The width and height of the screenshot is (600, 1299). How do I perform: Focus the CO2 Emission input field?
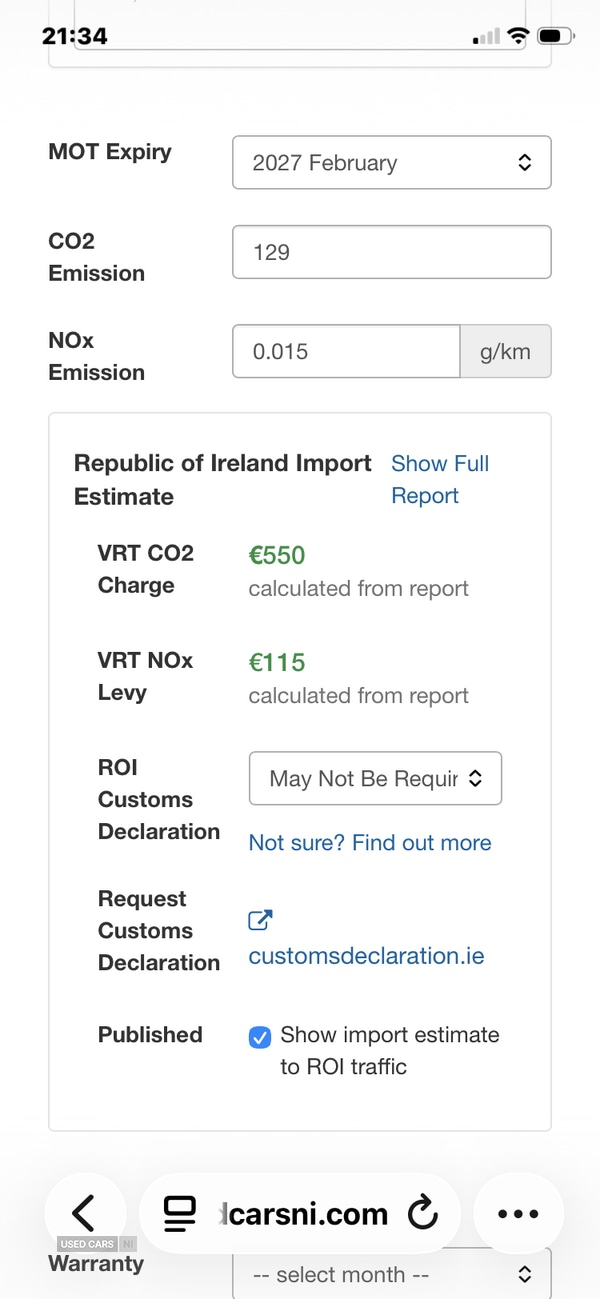[391, 252]
